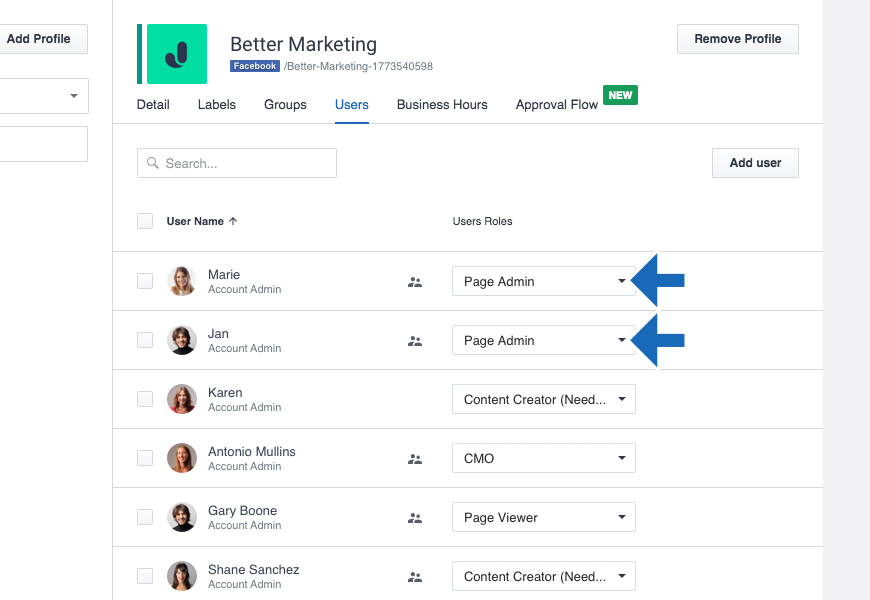The width and height of the screenshot is (870, 600).
Task: Open the Approval Flow tab
Action: (x=557, y=104)
